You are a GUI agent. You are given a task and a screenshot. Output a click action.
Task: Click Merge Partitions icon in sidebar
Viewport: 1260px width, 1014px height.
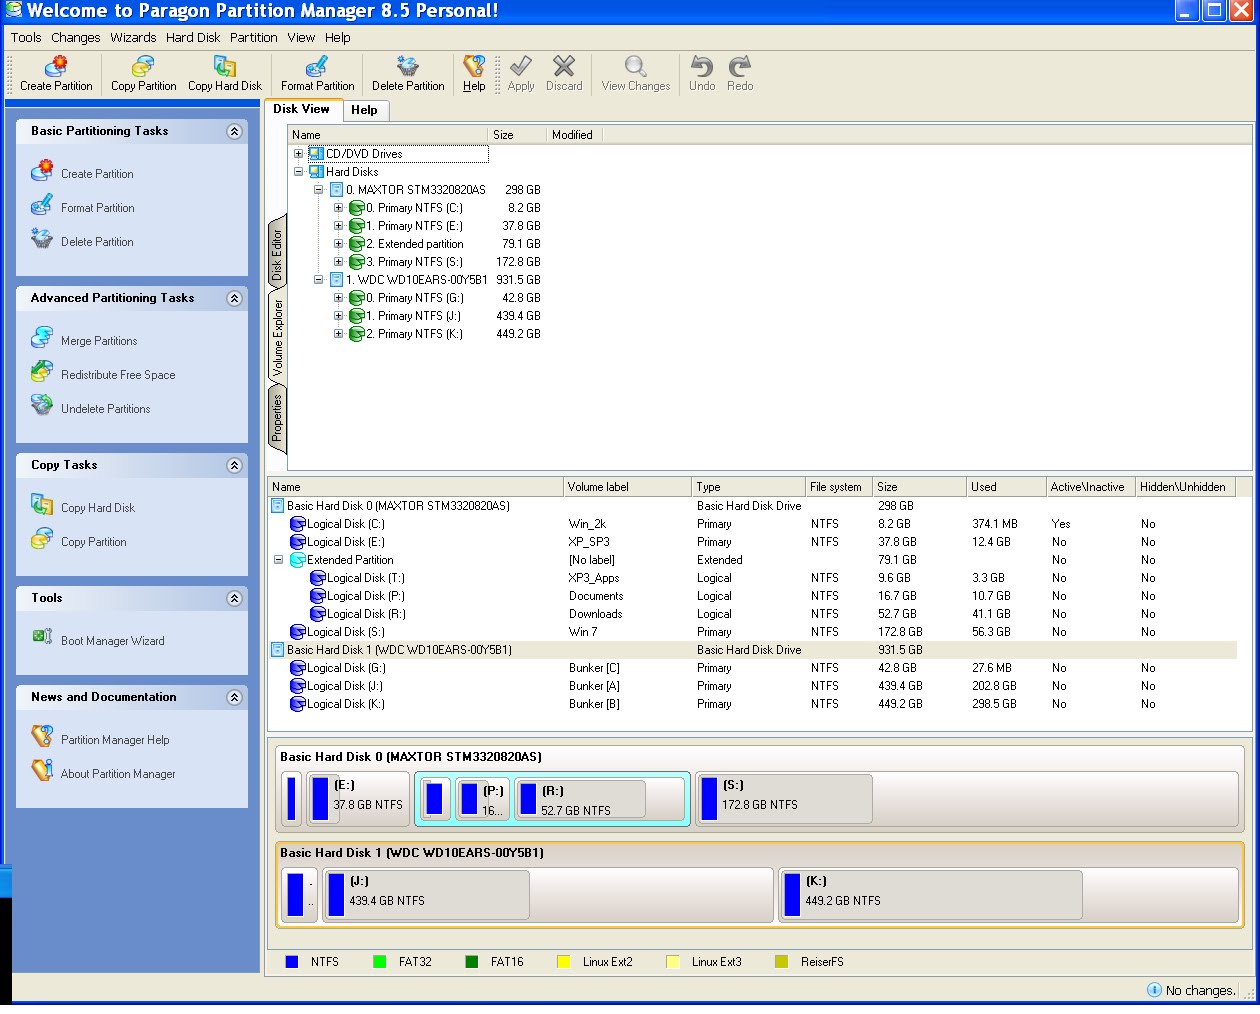[x=42, y=338]
